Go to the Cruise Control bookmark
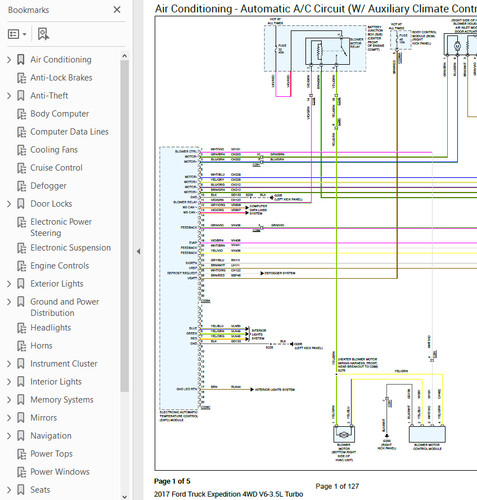 coord(56,168)
